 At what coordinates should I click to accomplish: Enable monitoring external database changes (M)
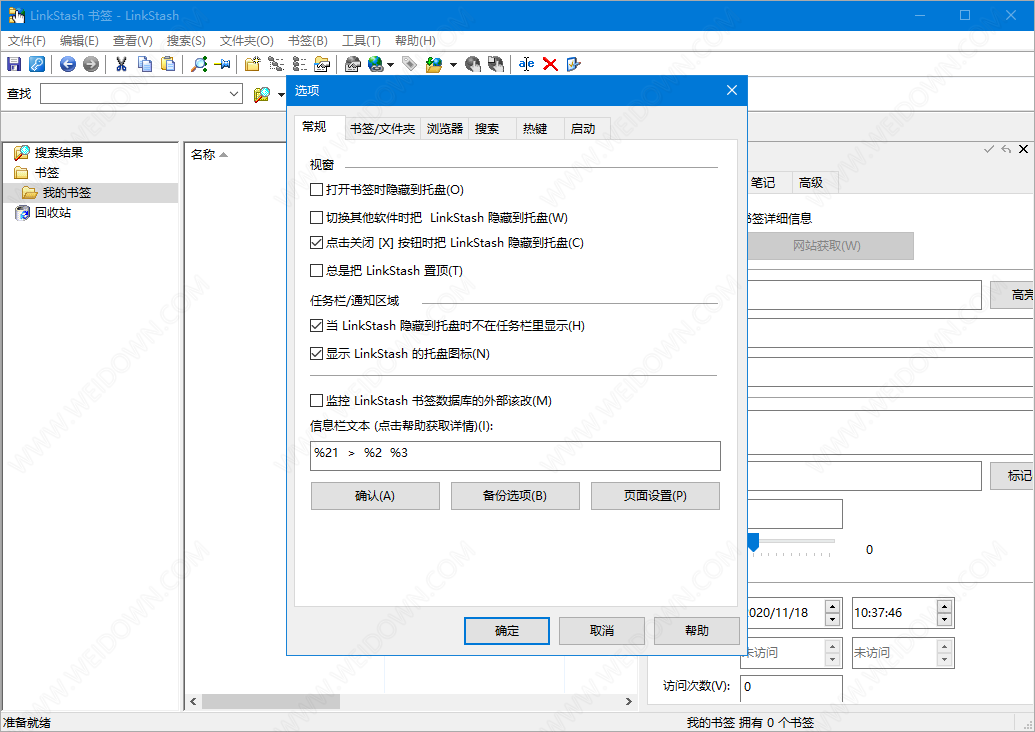(x=316, y=400)
